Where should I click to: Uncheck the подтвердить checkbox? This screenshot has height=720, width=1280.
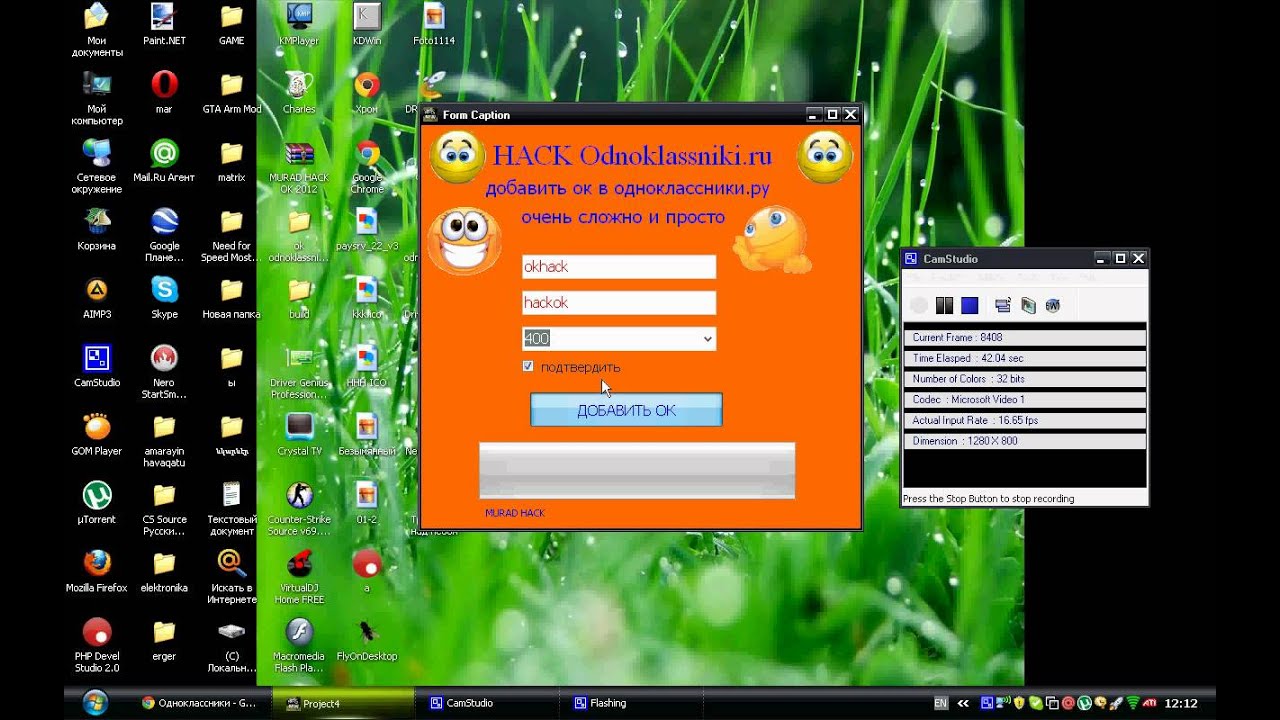(x=528, y=367)
